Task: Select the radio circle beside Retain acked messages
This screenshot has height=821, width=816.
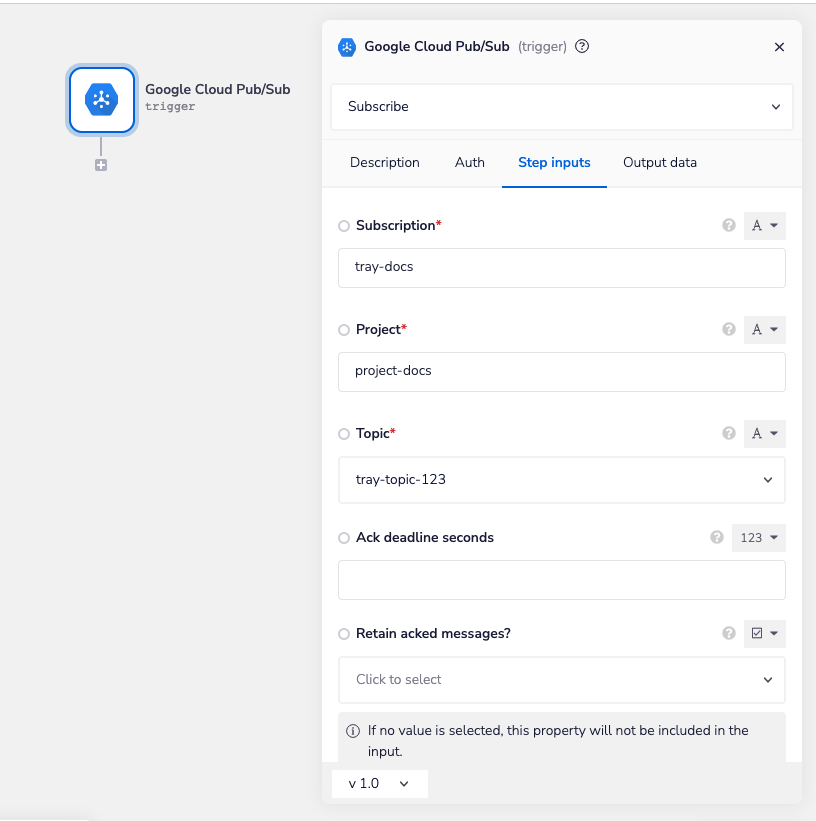Action: [x=344, y=633]
